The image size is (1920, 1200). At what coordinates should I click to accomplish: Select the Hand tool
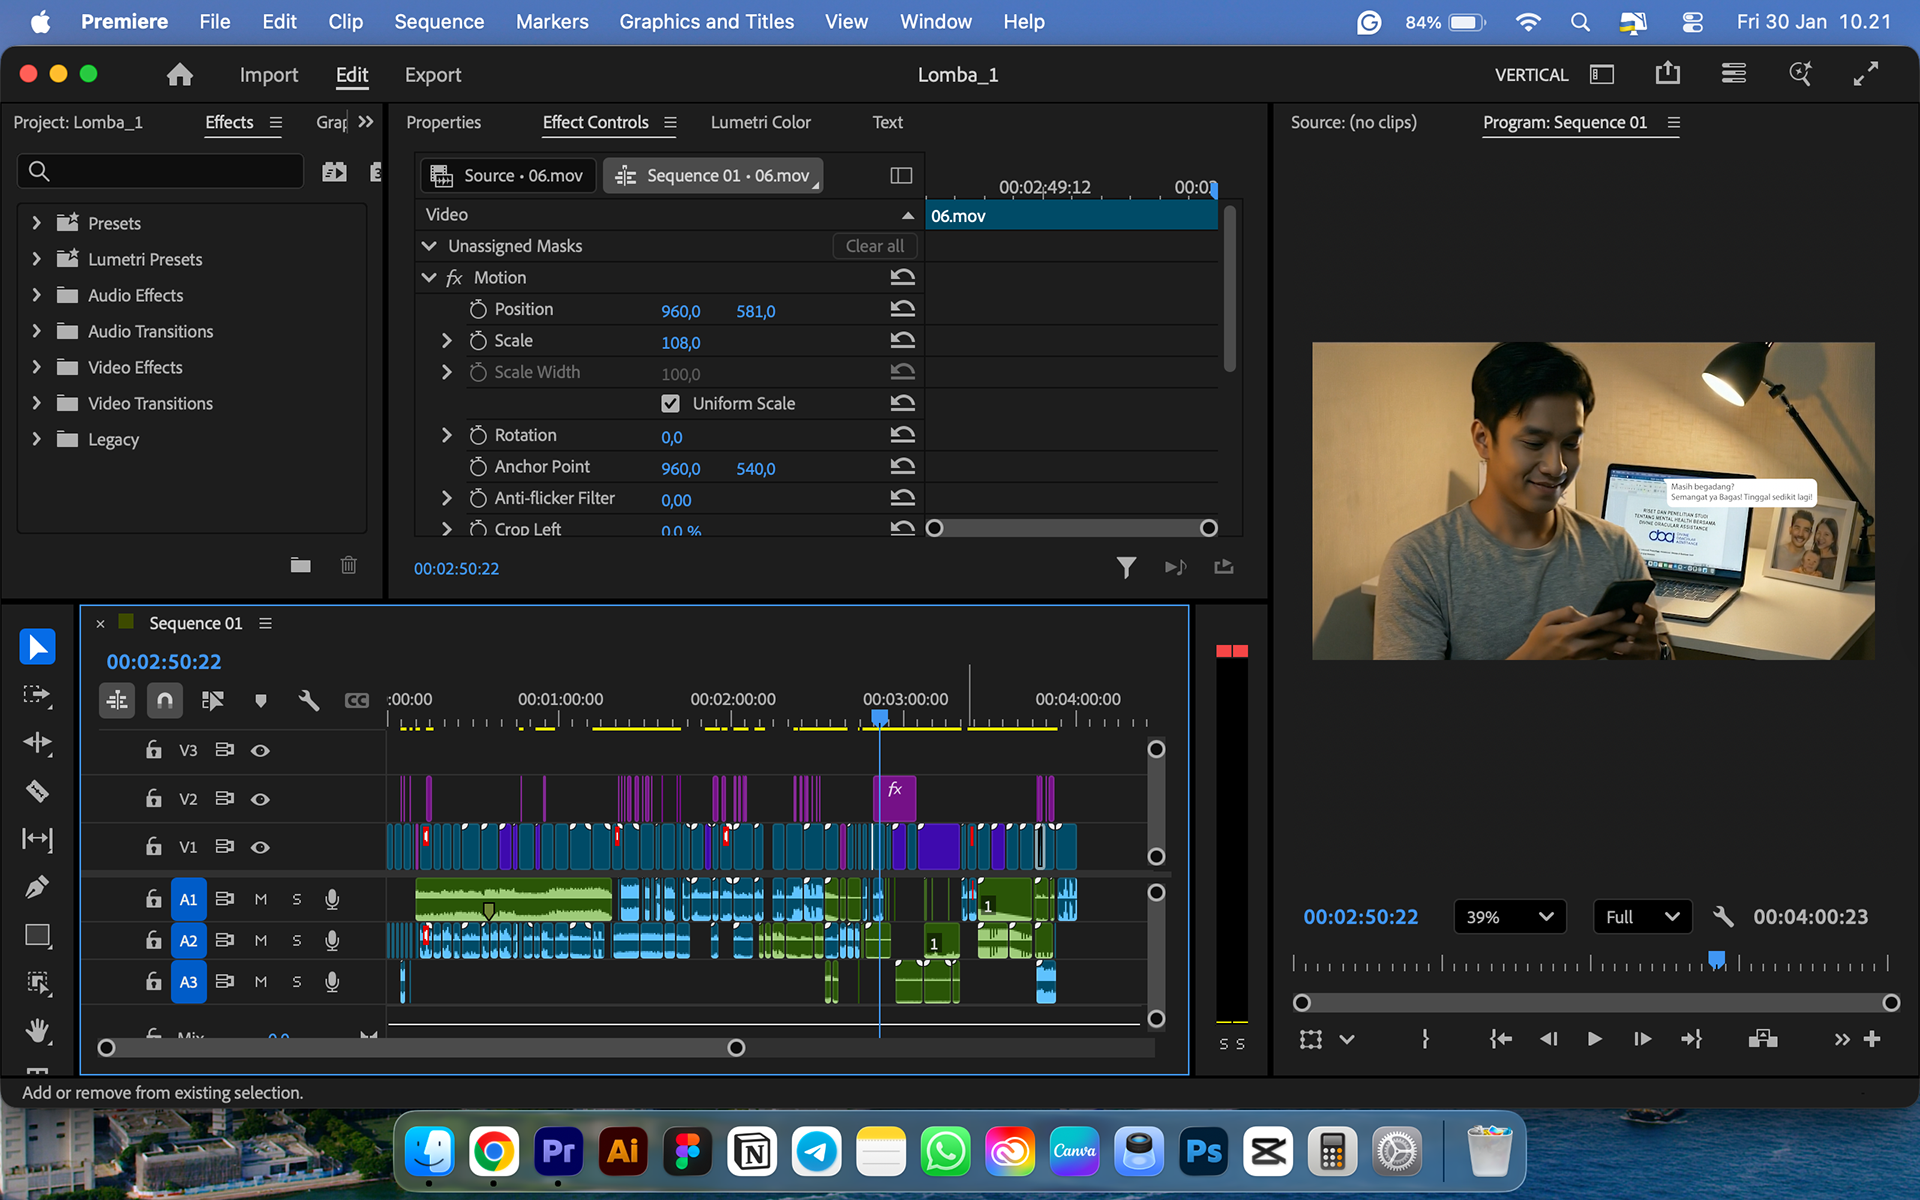point(37,1030)
